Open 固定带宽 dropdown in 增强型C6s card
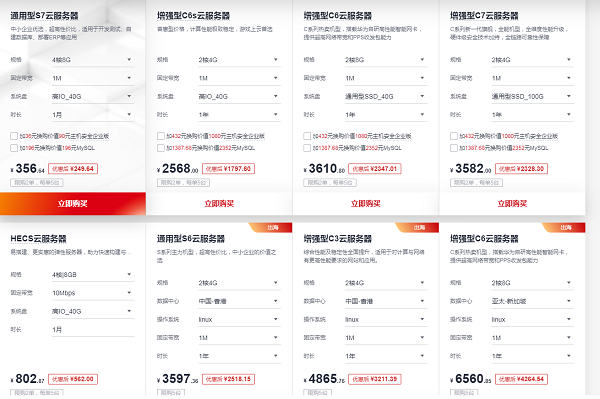This screenshot has height=399, width=600. pos(239,78)
